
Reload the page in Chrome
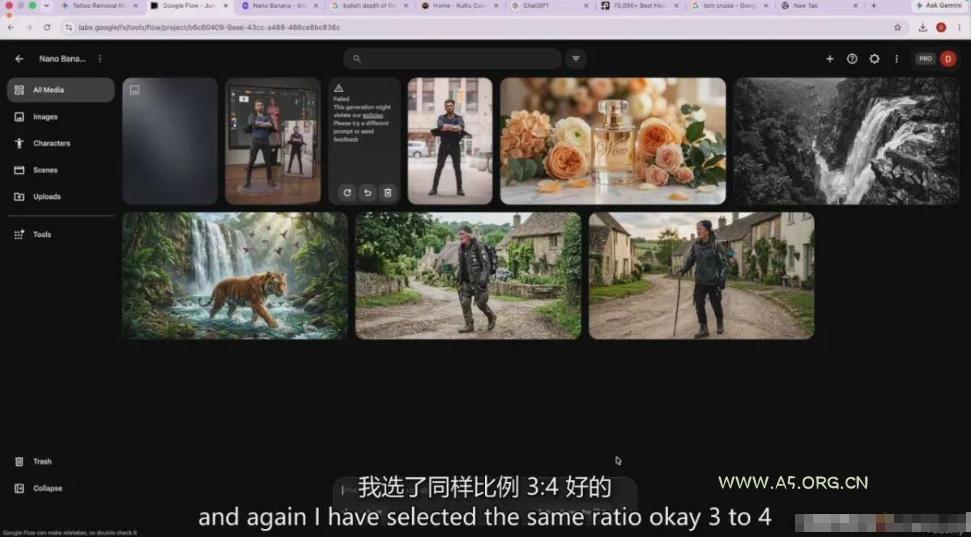pyautogui.click(x=47, y=27)
